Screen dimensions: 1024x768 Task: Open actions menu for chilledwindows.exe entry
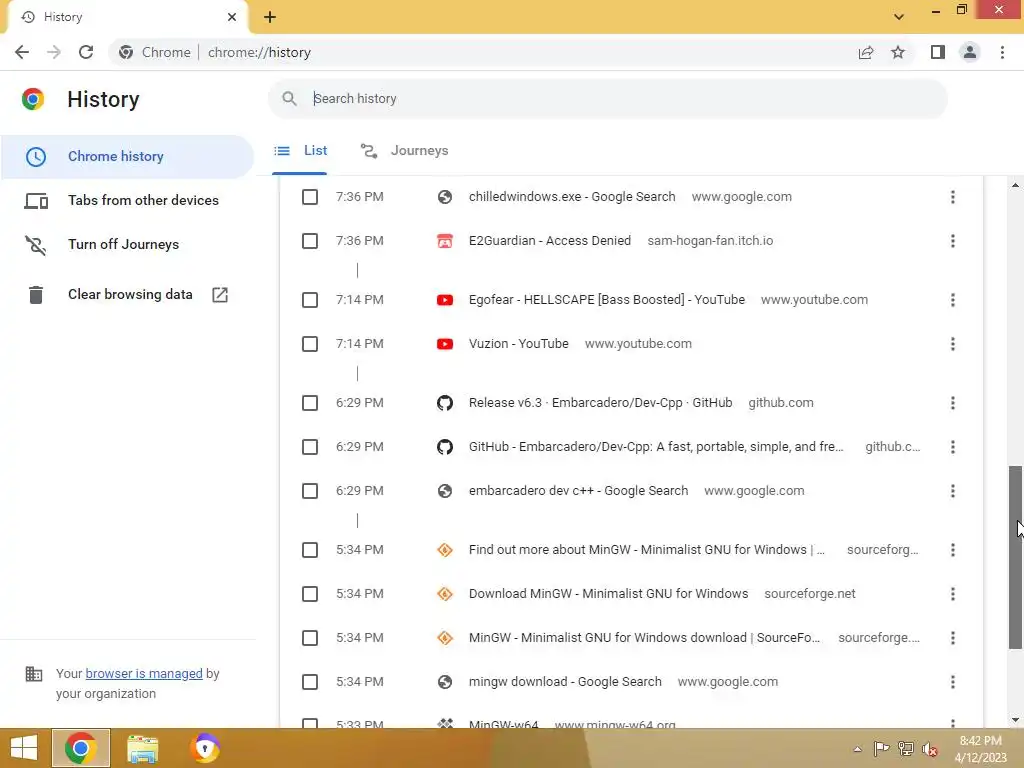pyautogui.click(x=953, y=197)
